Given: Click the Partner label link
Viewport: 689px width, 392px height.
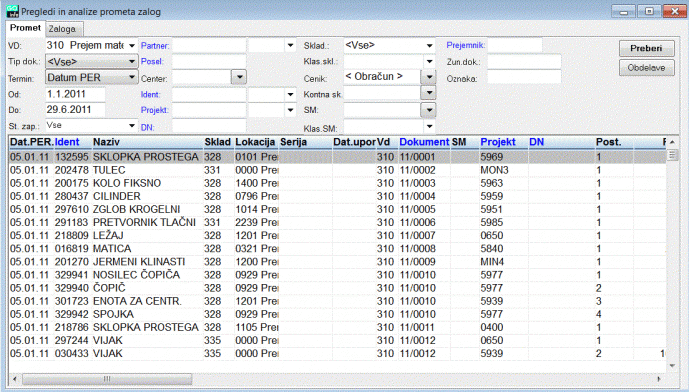Looking at the screenshot, I should pos(155,46).
